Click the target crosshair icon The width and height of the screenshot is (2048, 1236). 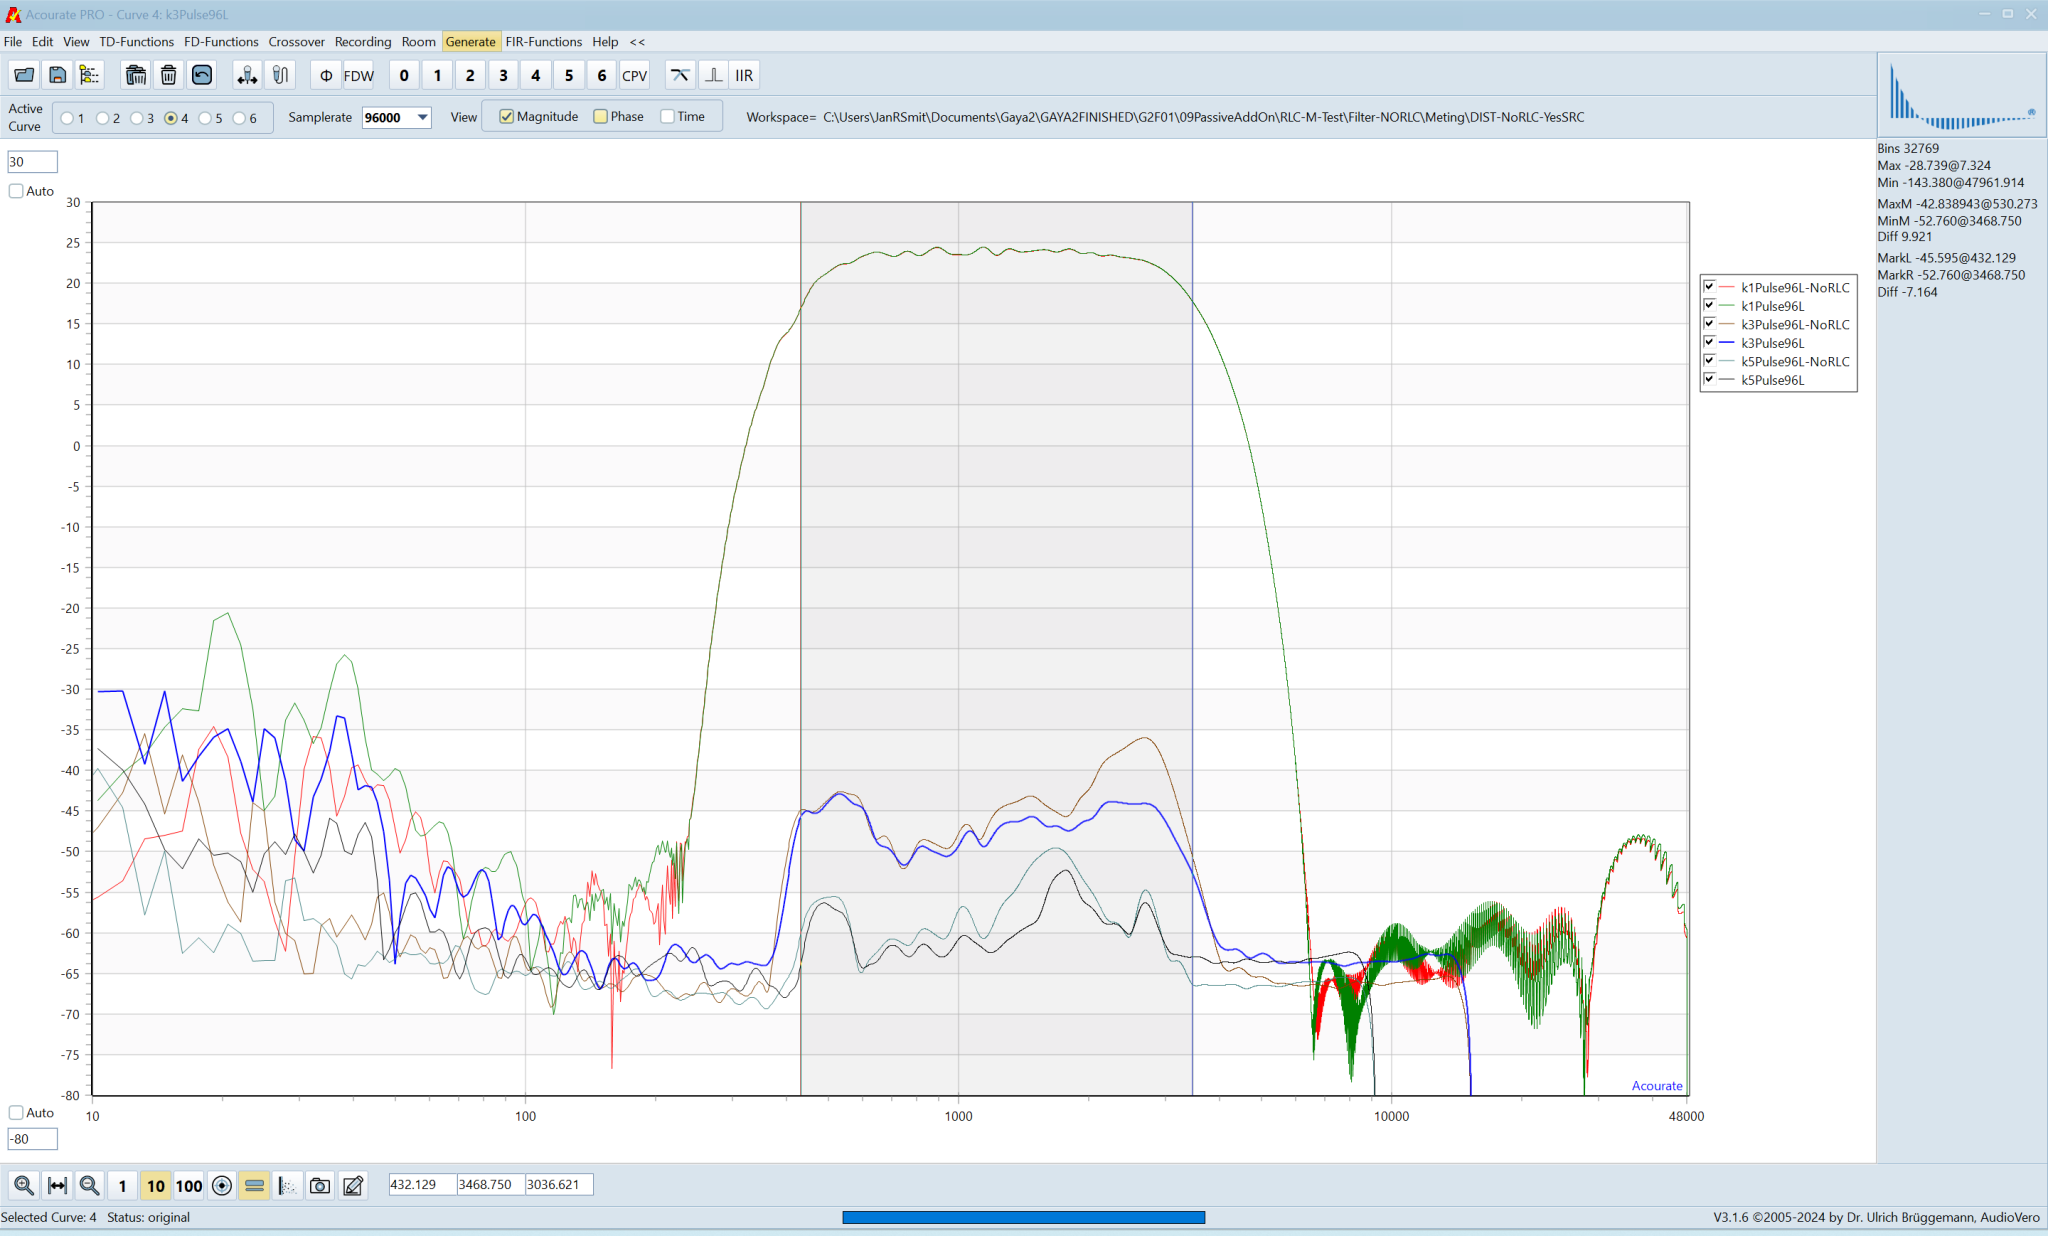click(x=222, y=1185)
